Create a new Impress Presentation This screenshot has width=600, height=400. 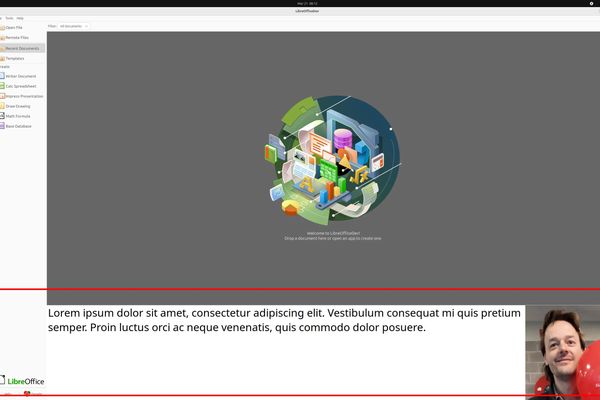click(x=22, y=96)
